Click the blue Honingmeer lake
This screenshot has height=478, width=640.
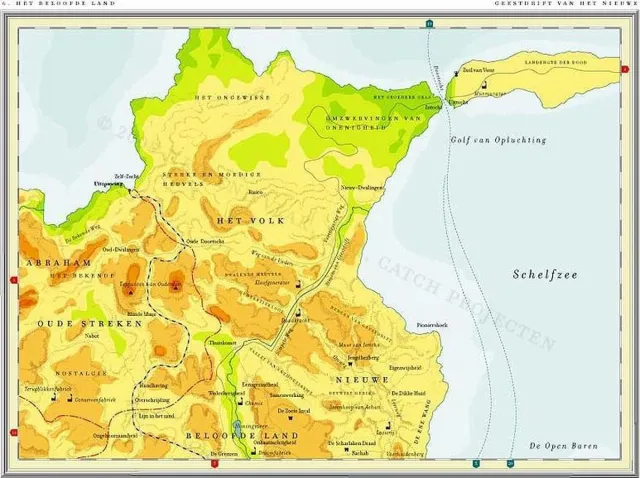point(237,429)
